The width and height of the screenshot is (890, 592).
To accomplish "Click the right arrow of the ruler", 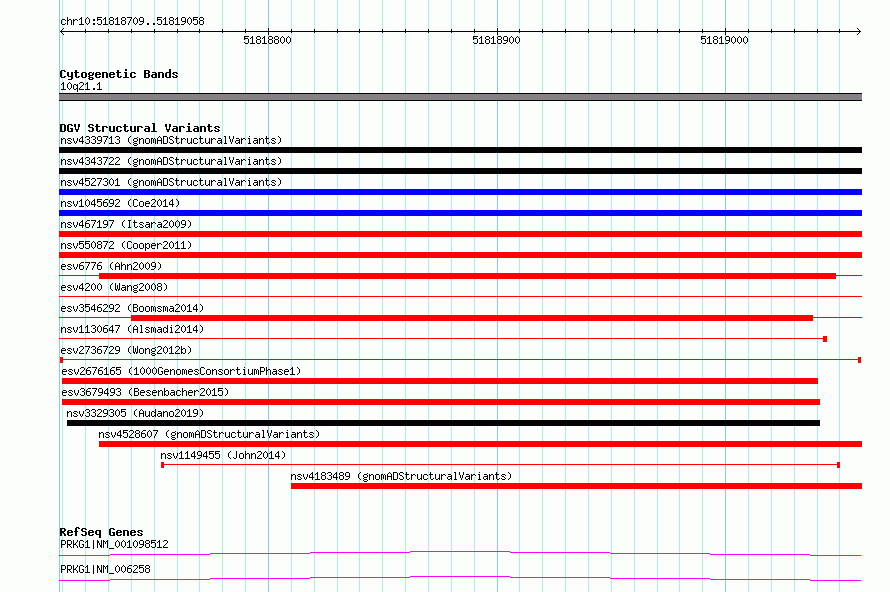I will pyautogui.click(x=859, y=31).
